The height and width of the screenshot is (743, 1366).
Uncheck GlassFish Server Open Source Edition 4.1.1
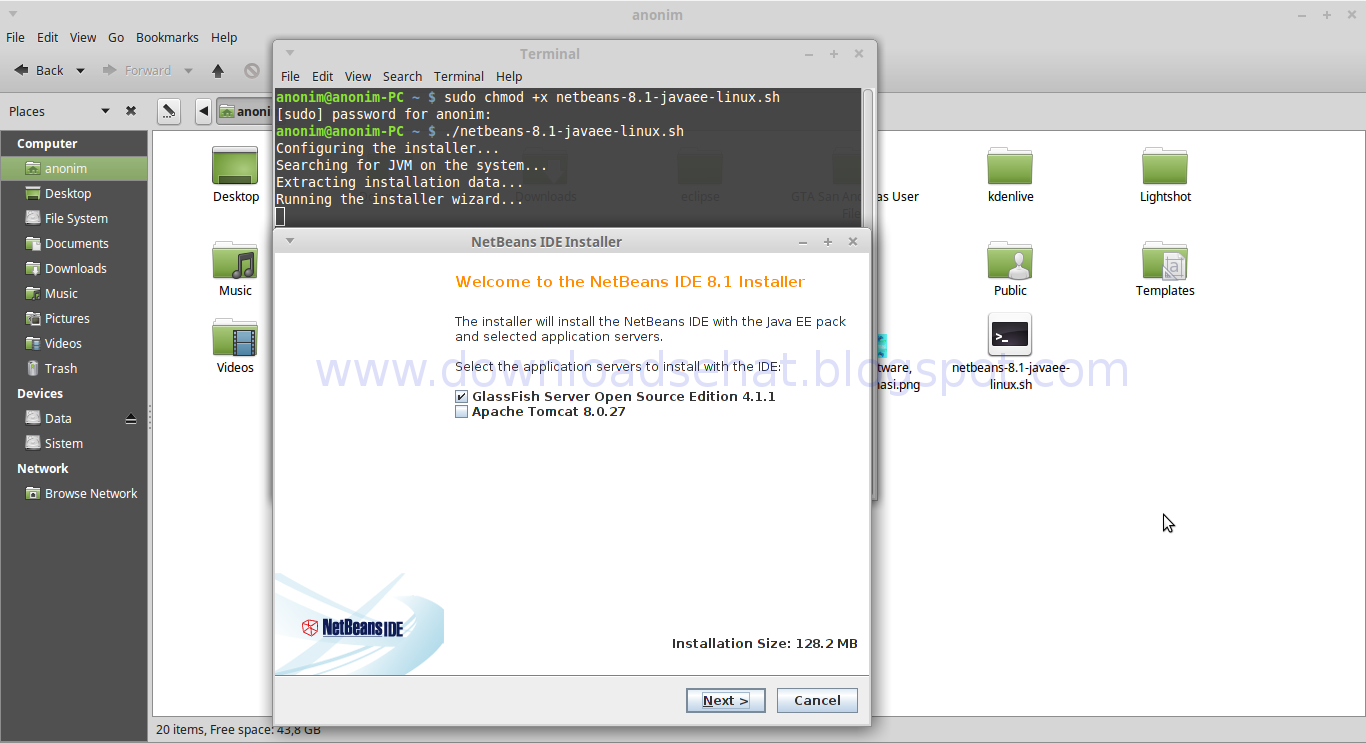(x=461, y=396)
